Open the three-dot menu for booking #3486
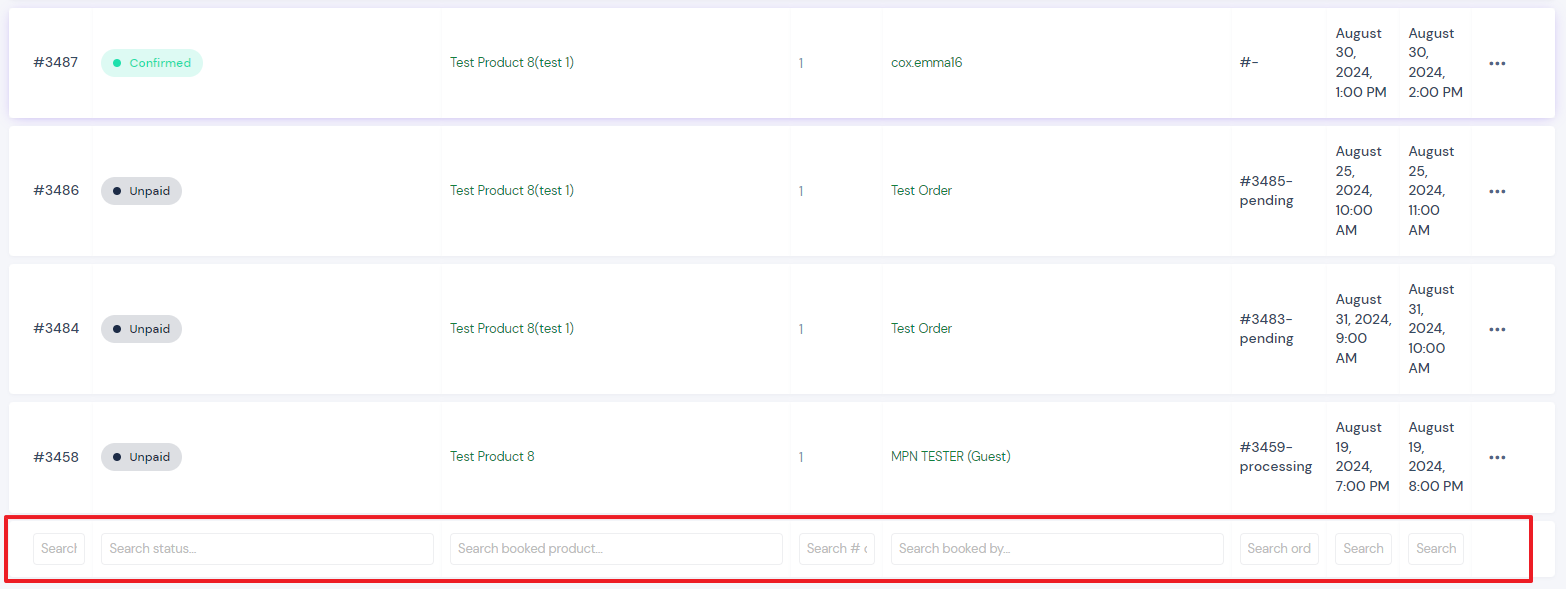The width and height of the screenshot is (1566, 589). pyautogui.click(x=1497, y=191)
